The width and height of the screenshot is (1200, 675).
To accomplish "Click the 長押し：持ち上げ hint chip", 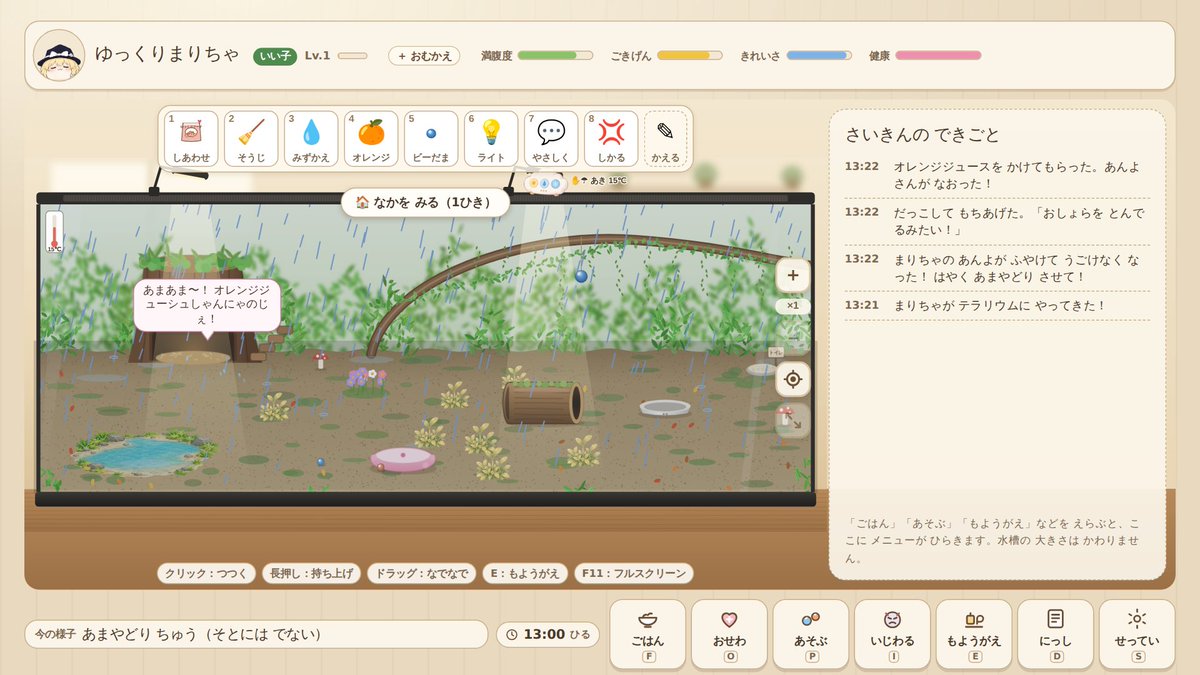I will point(310,574).
